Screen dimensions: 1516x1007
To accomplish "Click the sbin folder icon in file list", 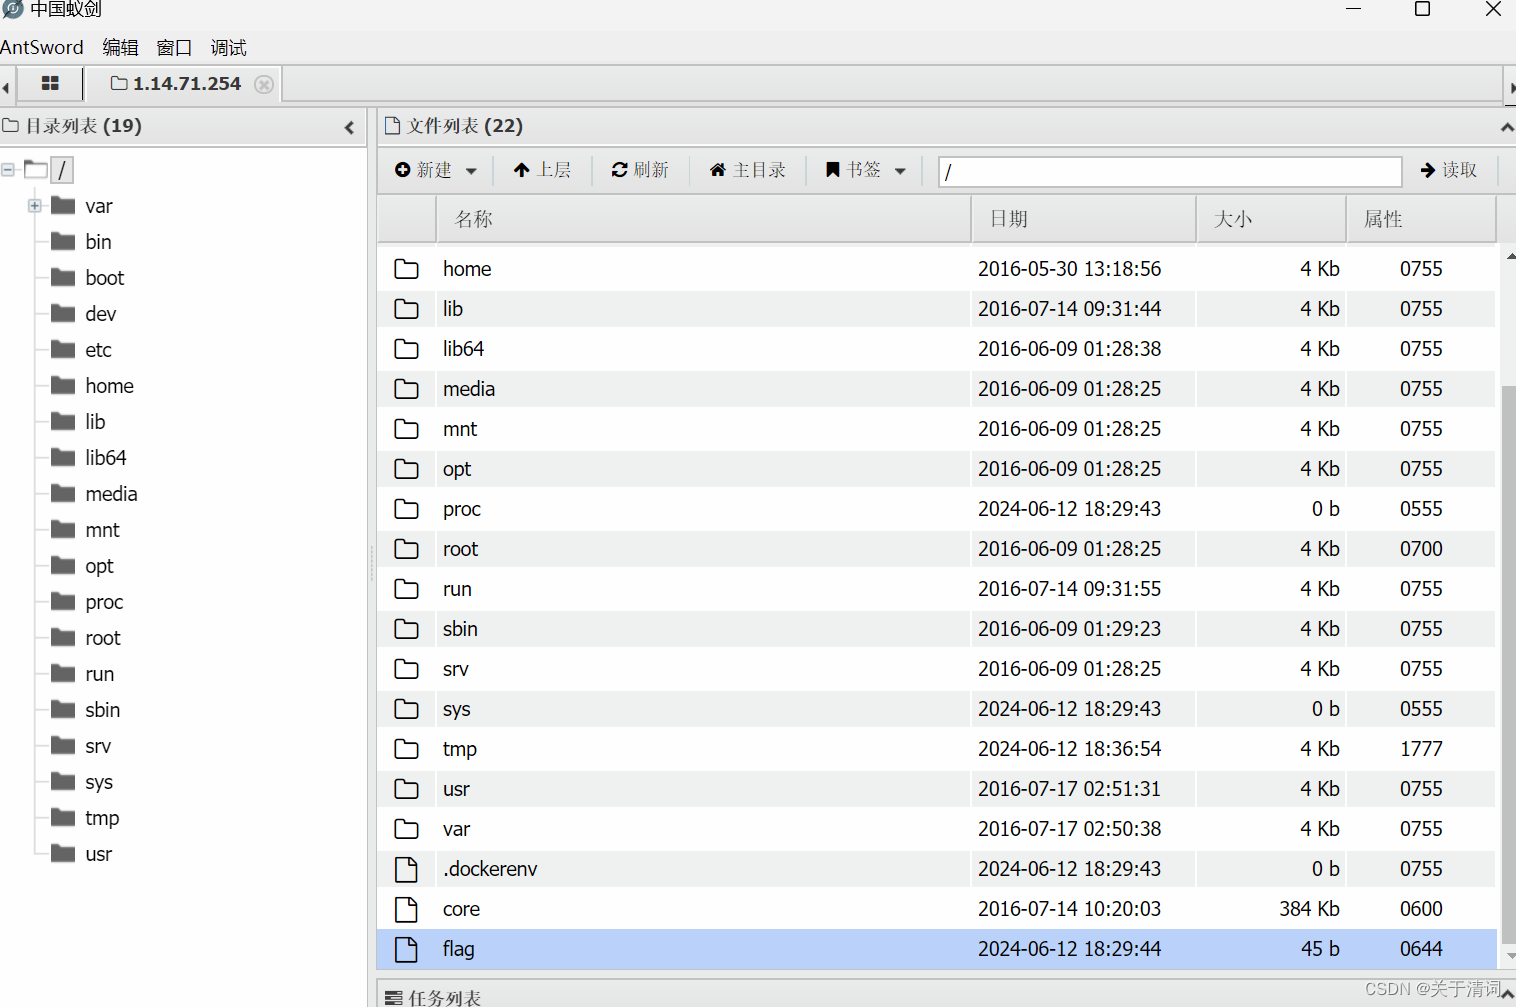I will (x=406, y=629).
